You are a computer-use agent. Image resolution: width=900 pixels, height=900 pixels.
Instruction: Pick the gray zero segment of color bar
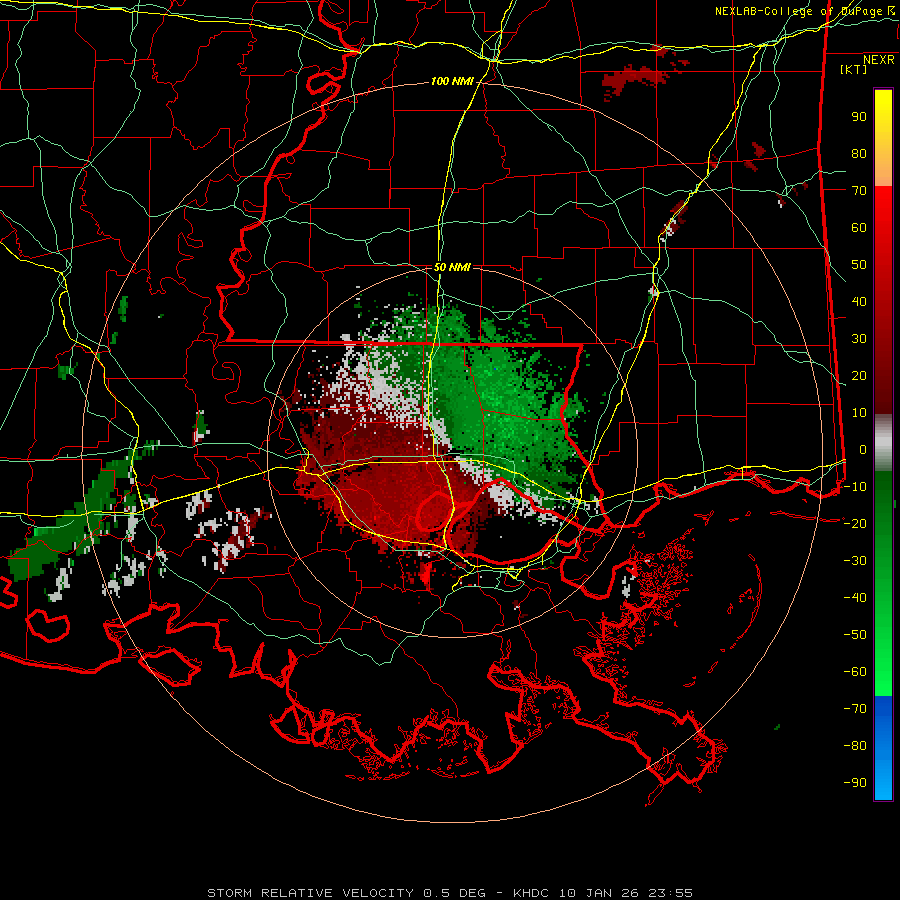tap(883, 443)
